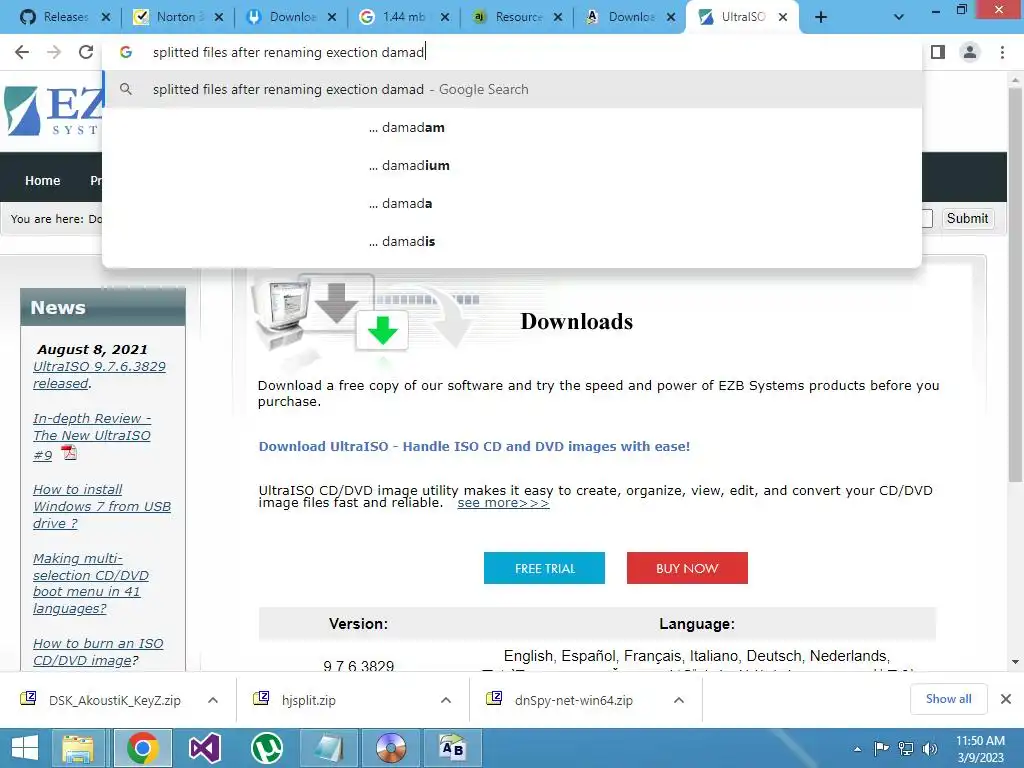Open Making multi-selection CD/DVD boot menu link
The height and width of the screenshot is (768, 1024).
tap(91, 583)
